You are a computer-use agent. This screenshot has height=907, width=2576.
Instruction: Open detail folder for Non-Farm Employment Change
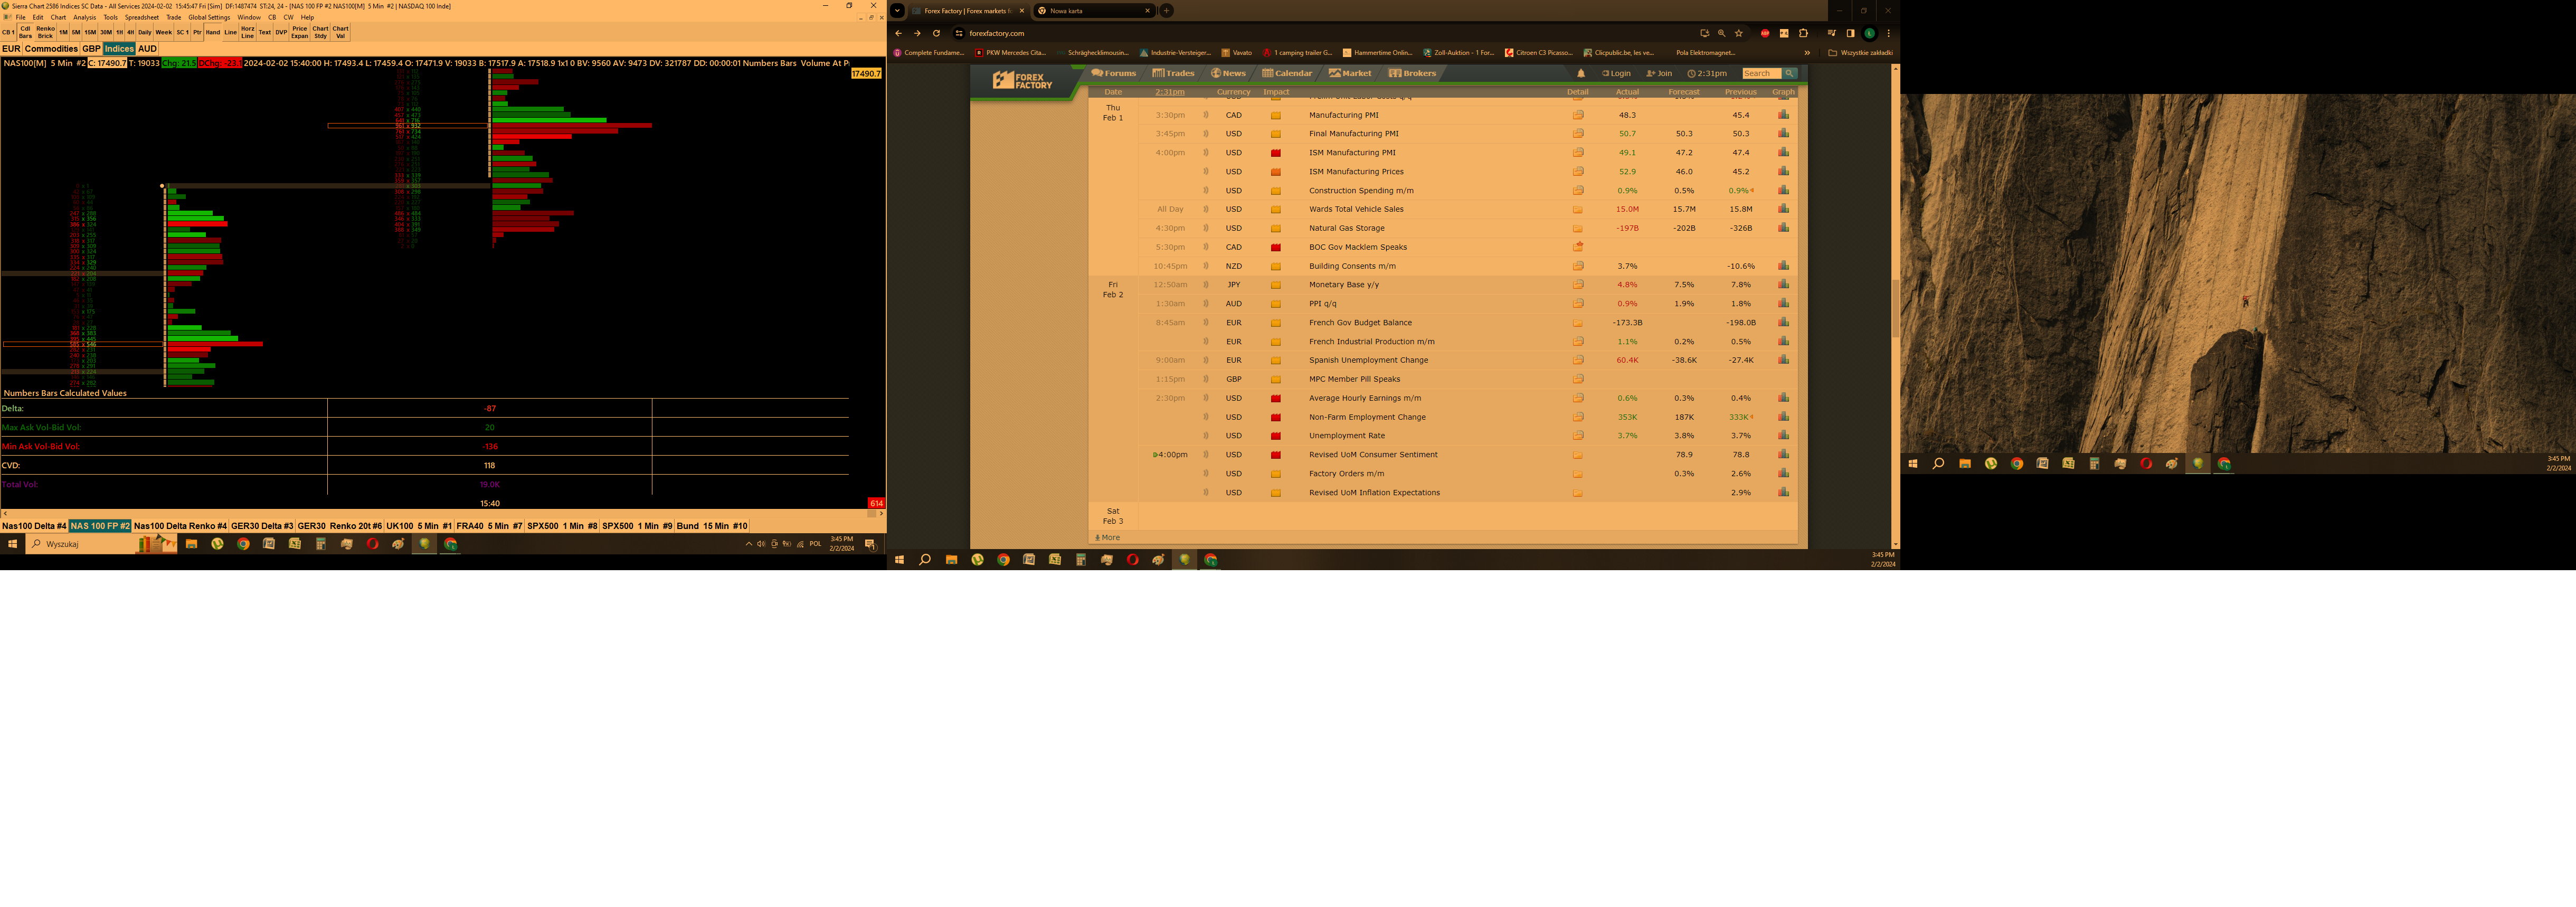coord(1577,417)
